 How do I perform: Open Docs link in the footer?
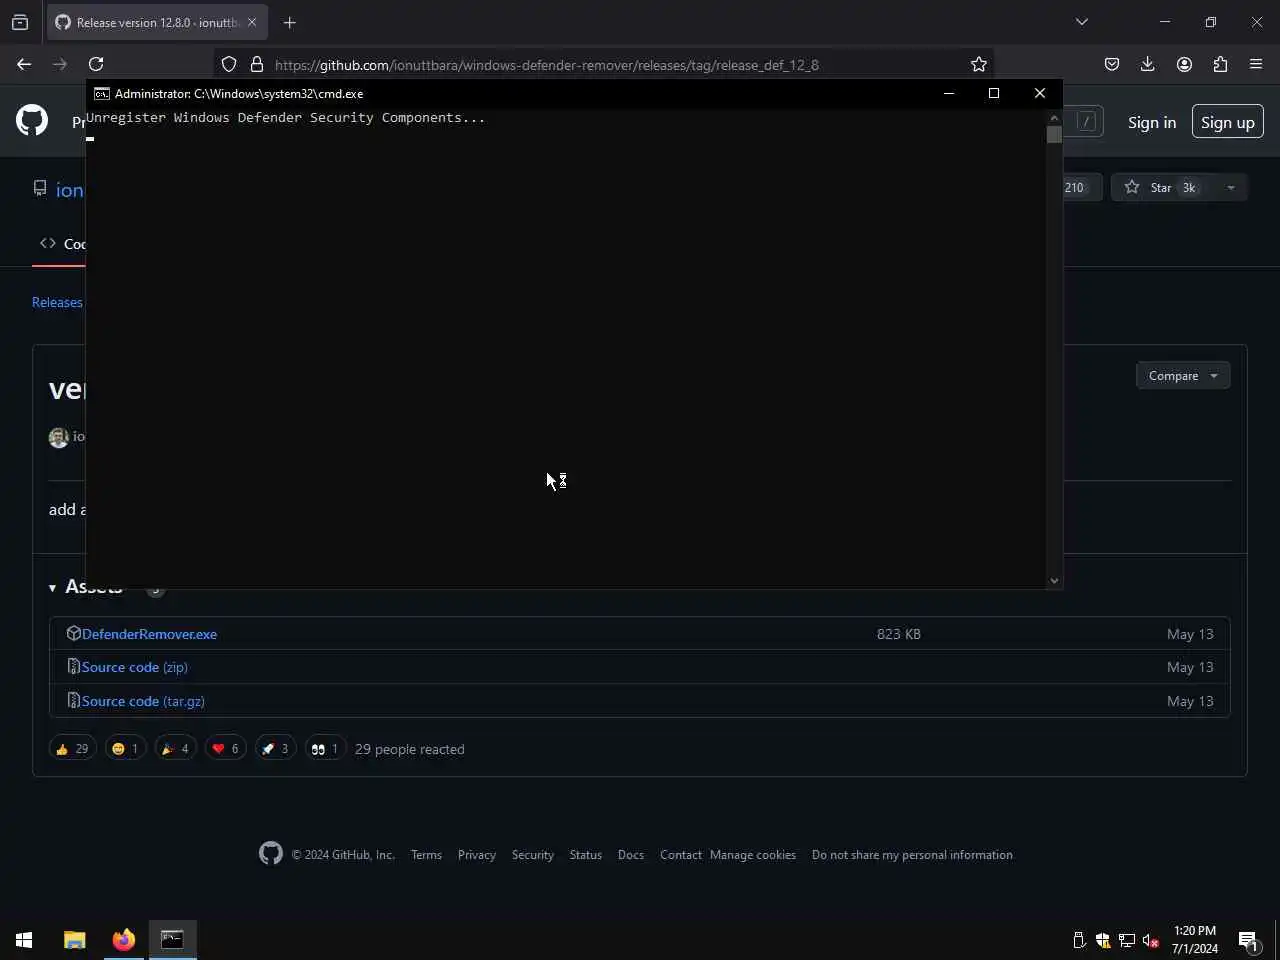click(631, 855)
